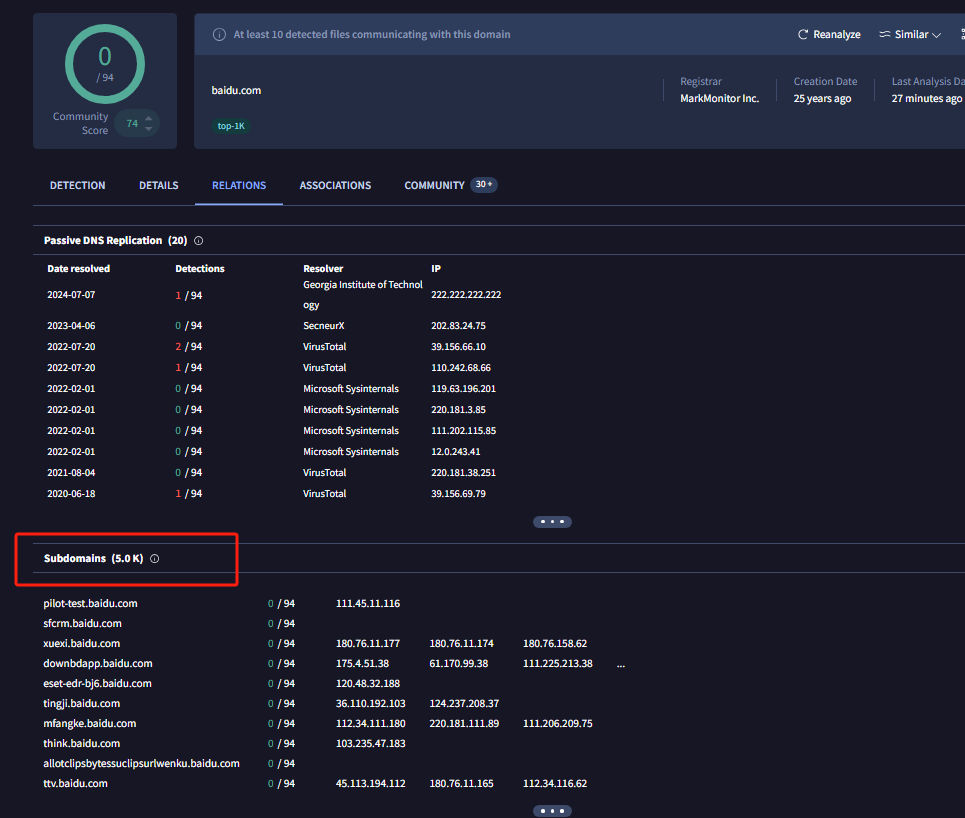The width and height of the screenshot is (965, 818).
Task: Click IP 120.48.32.188
Action: coord(367,683)
